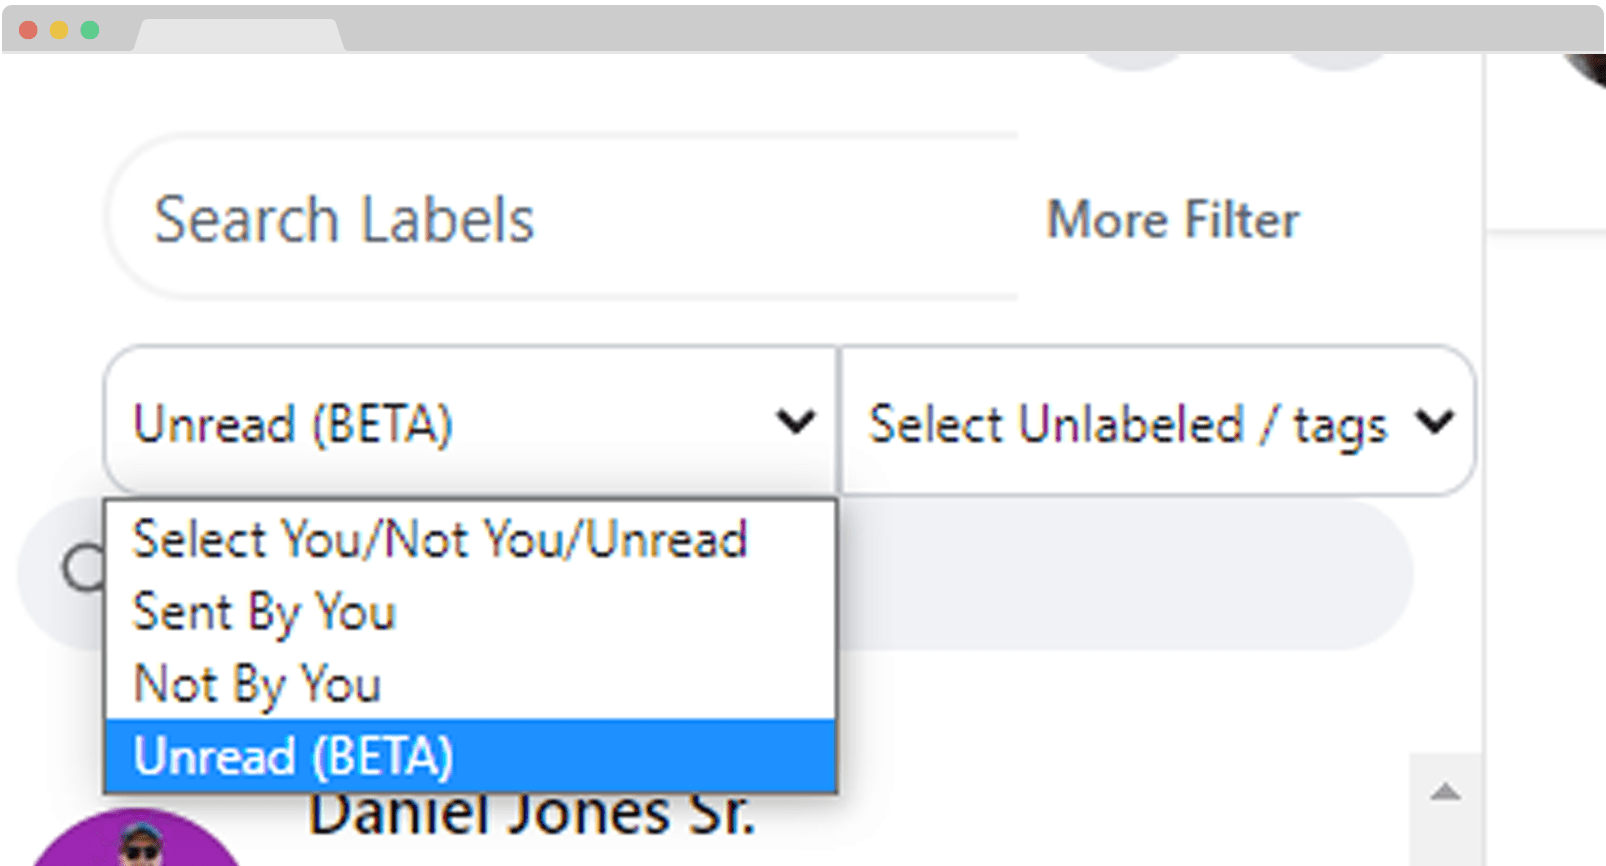Click the green maximize window button
The image size is (1606, 866).
point(90,30)
